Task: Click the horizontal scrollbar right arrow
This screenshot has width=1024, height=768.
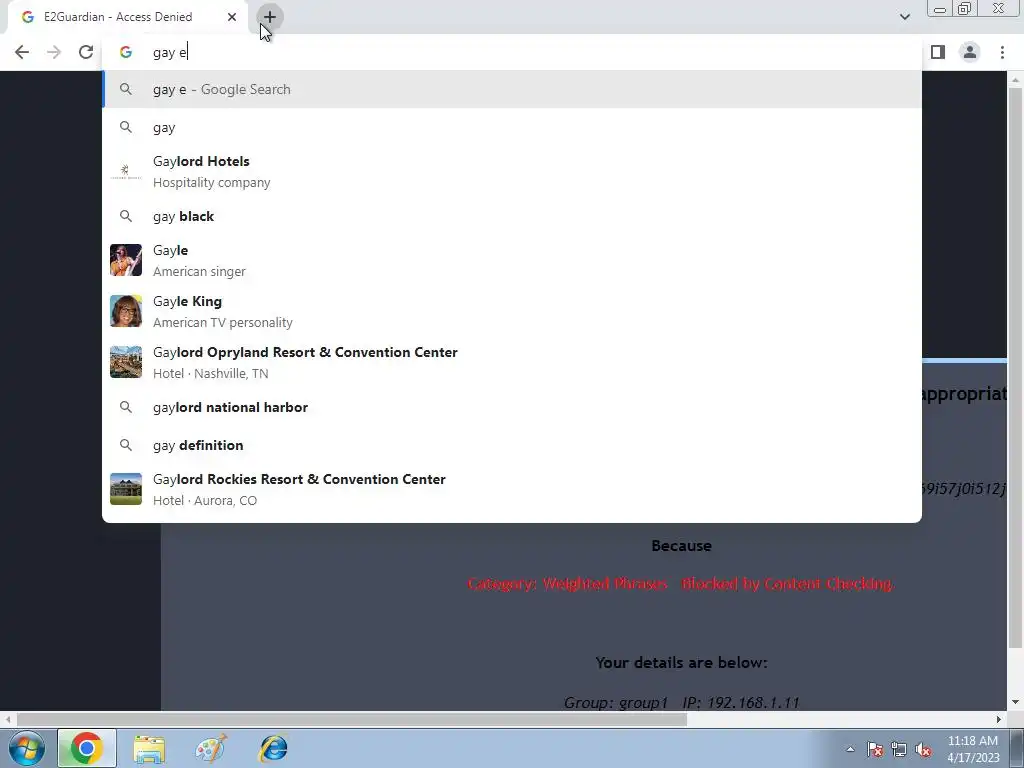Action: click(999, 719)
